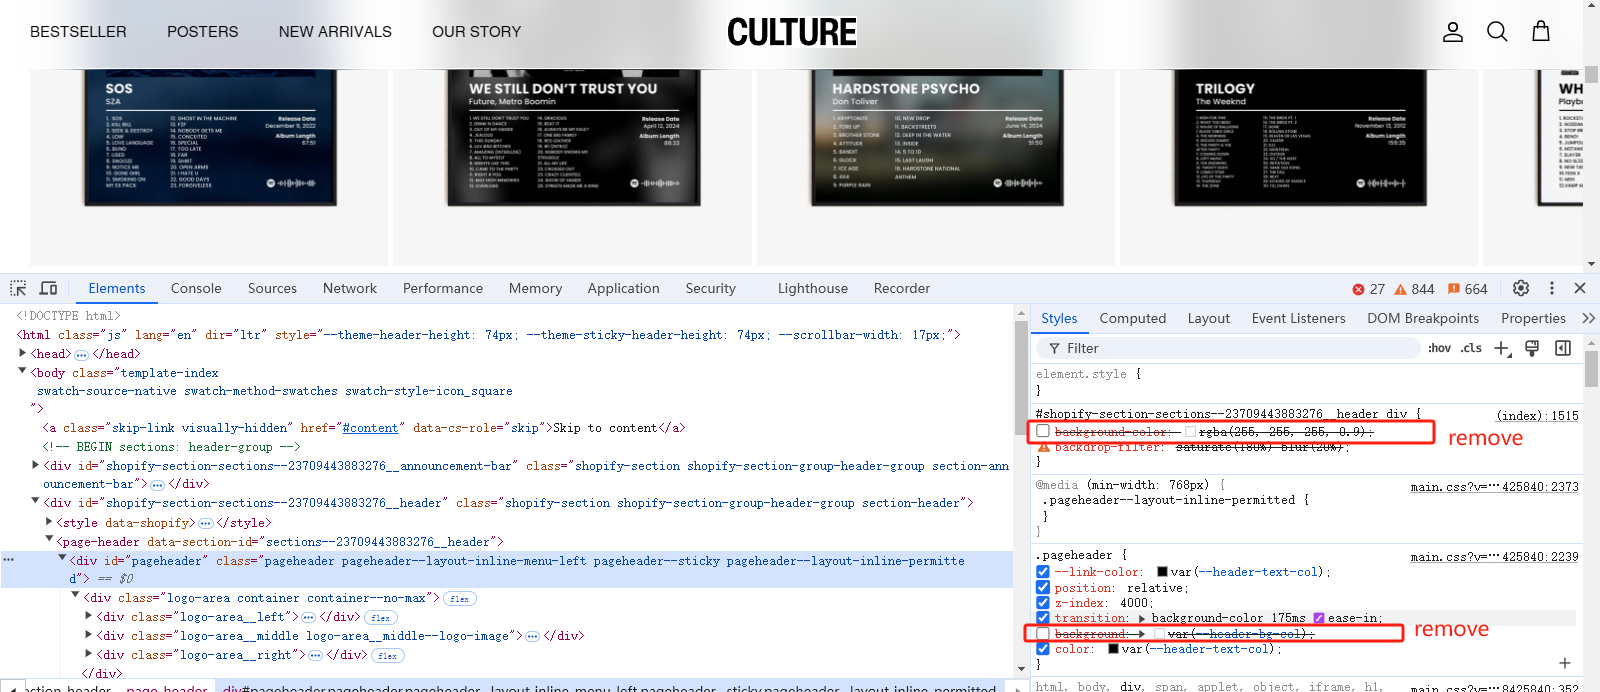Toggle the device toolbar icon
The image size is (1600, 692).
click(x=48, y=288)
